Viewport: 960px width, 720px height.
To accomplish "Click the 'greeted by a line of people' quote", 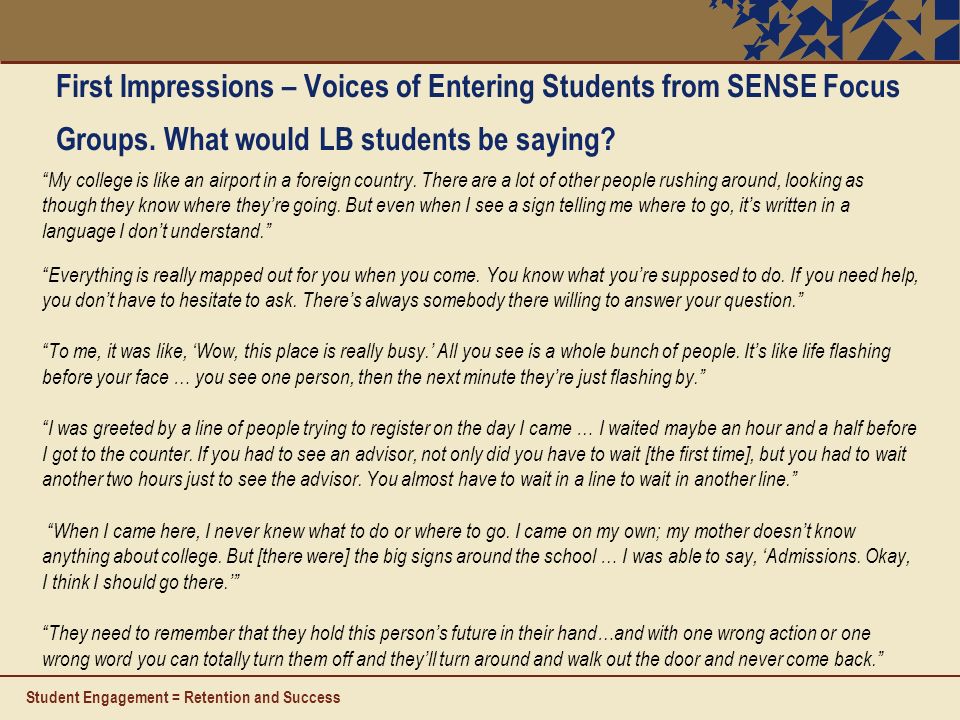I will pyautogui.click(x=479, y=453).
